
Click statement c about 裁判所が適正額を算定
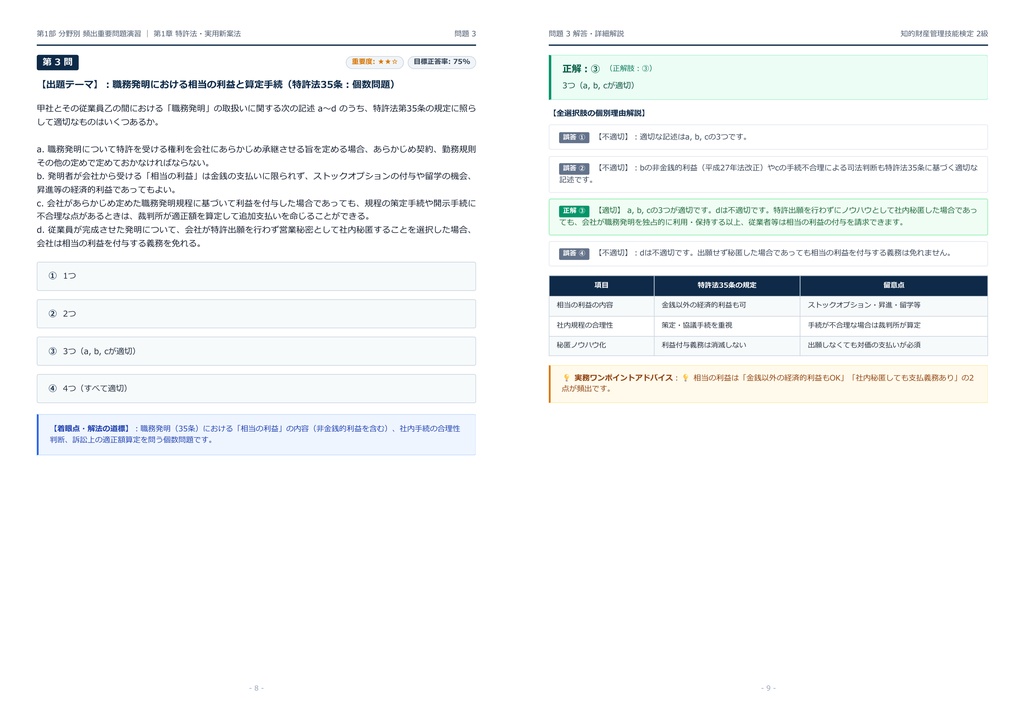[256, 210]
